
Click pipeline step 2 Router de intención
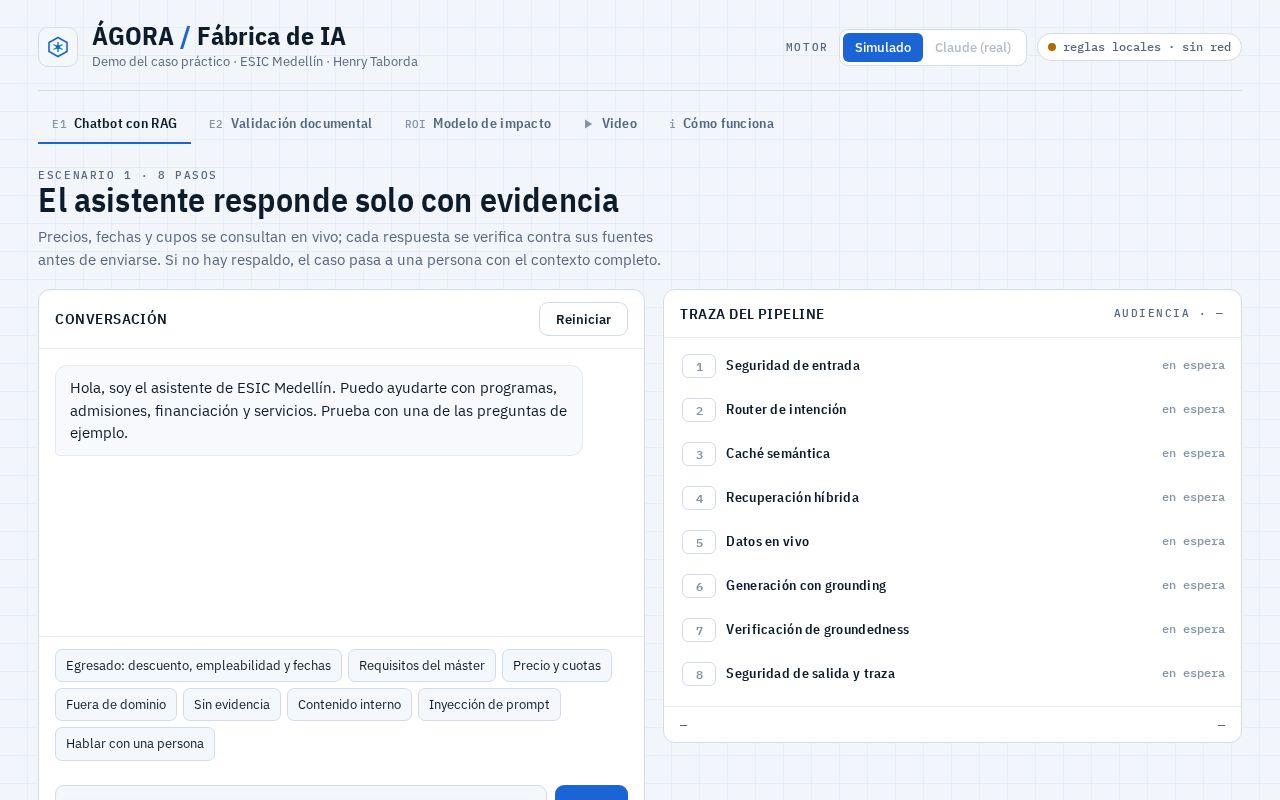click(x=953, y=410)
